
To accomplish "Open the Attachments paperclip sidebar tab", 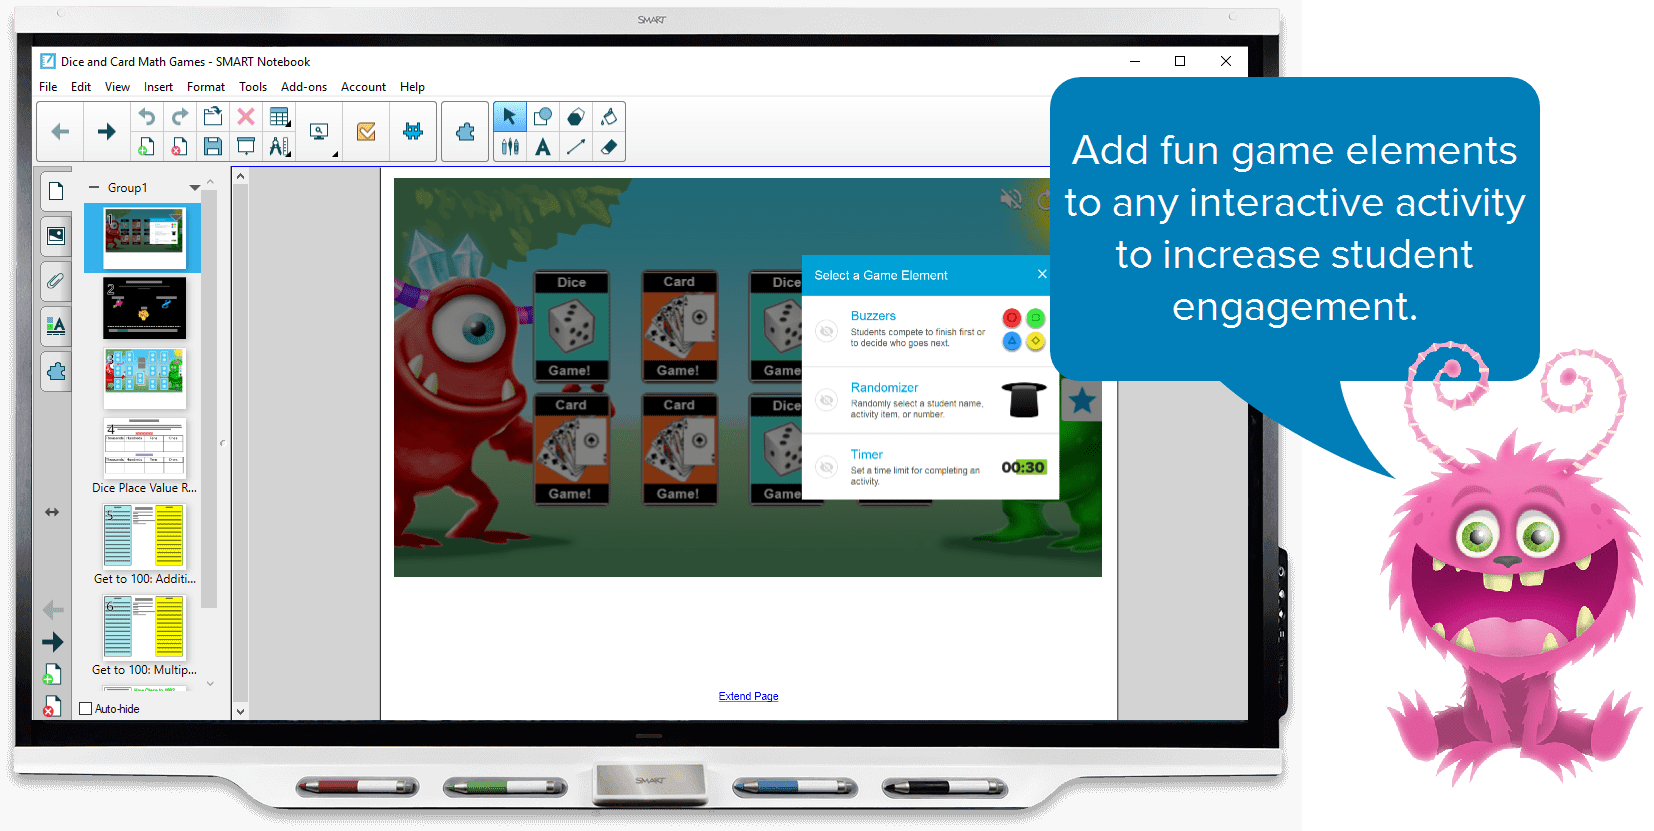I will [x=56, y=281].
